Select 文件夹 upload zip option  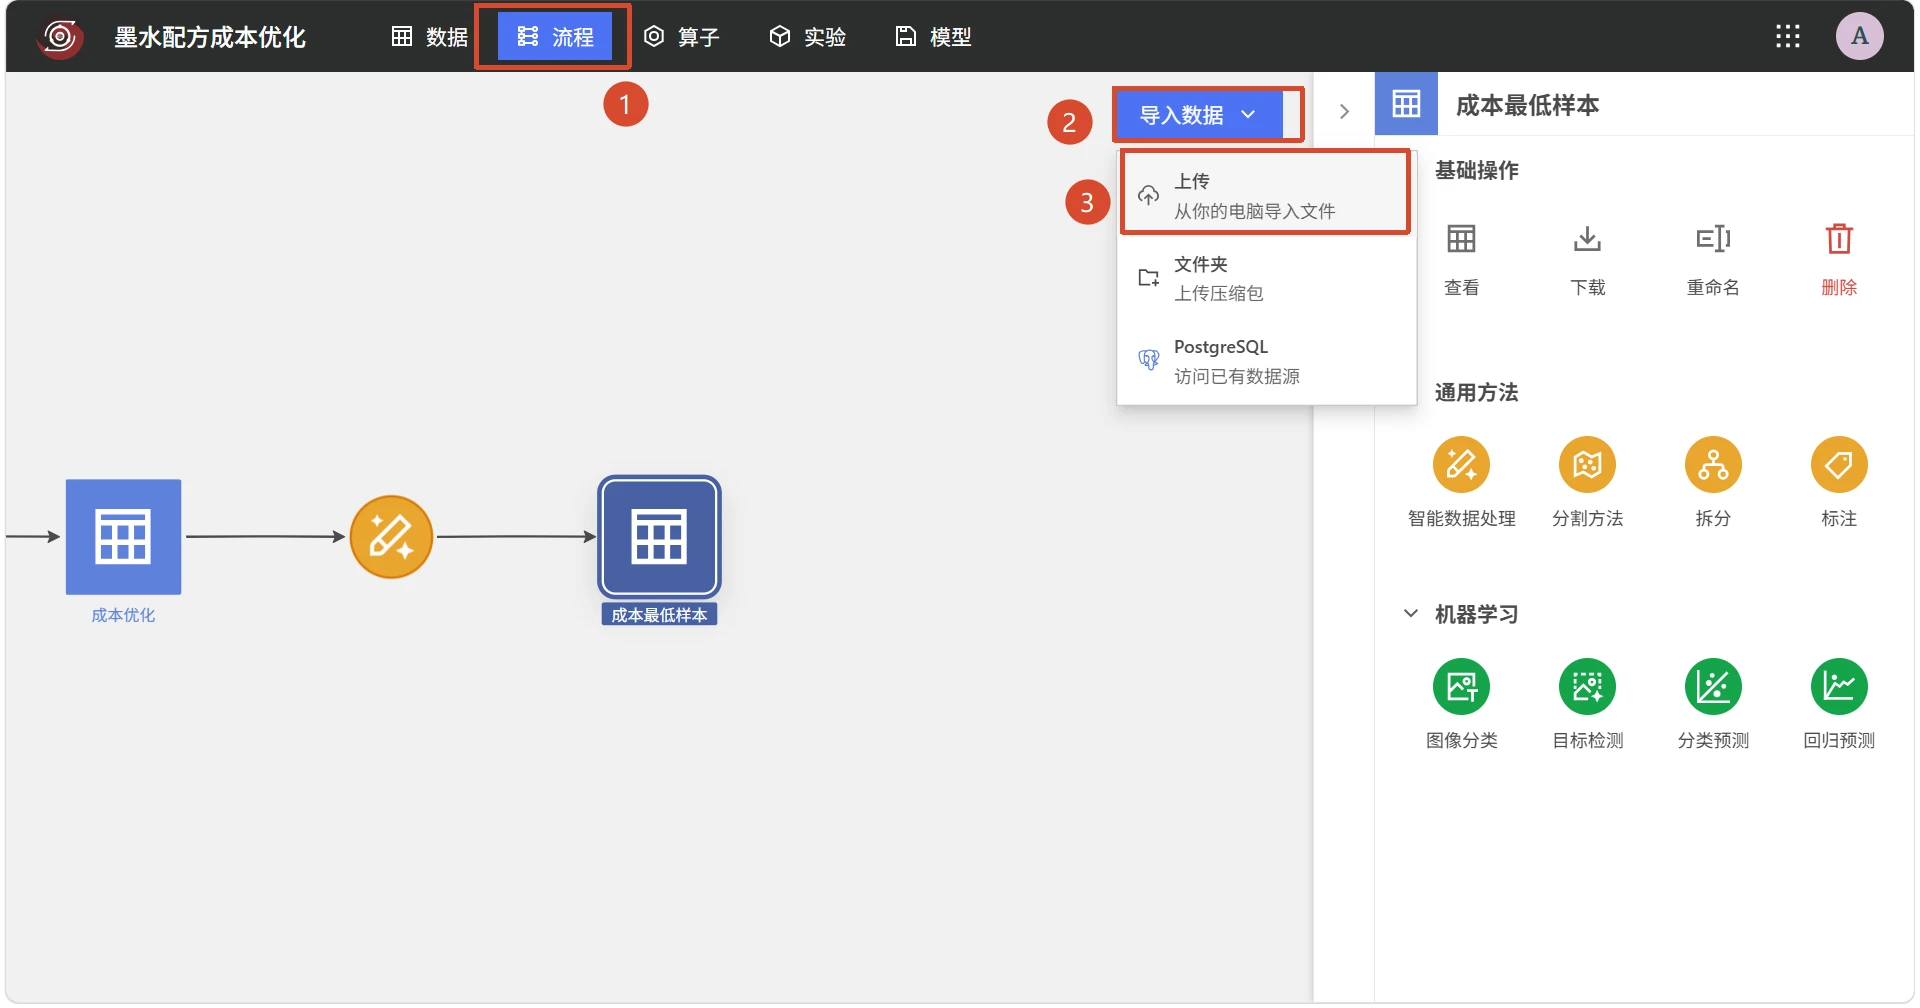(x=1266, y=278)
